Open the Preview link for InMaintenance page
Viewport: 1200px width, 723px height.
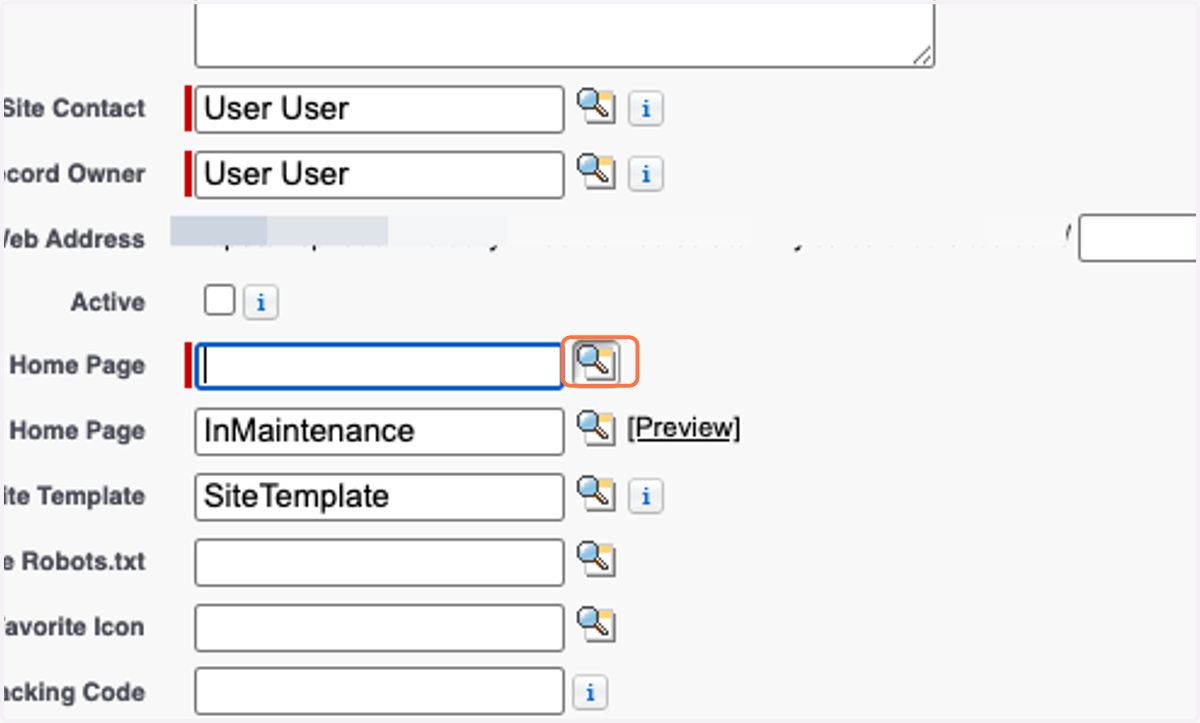tap(684, 428)
